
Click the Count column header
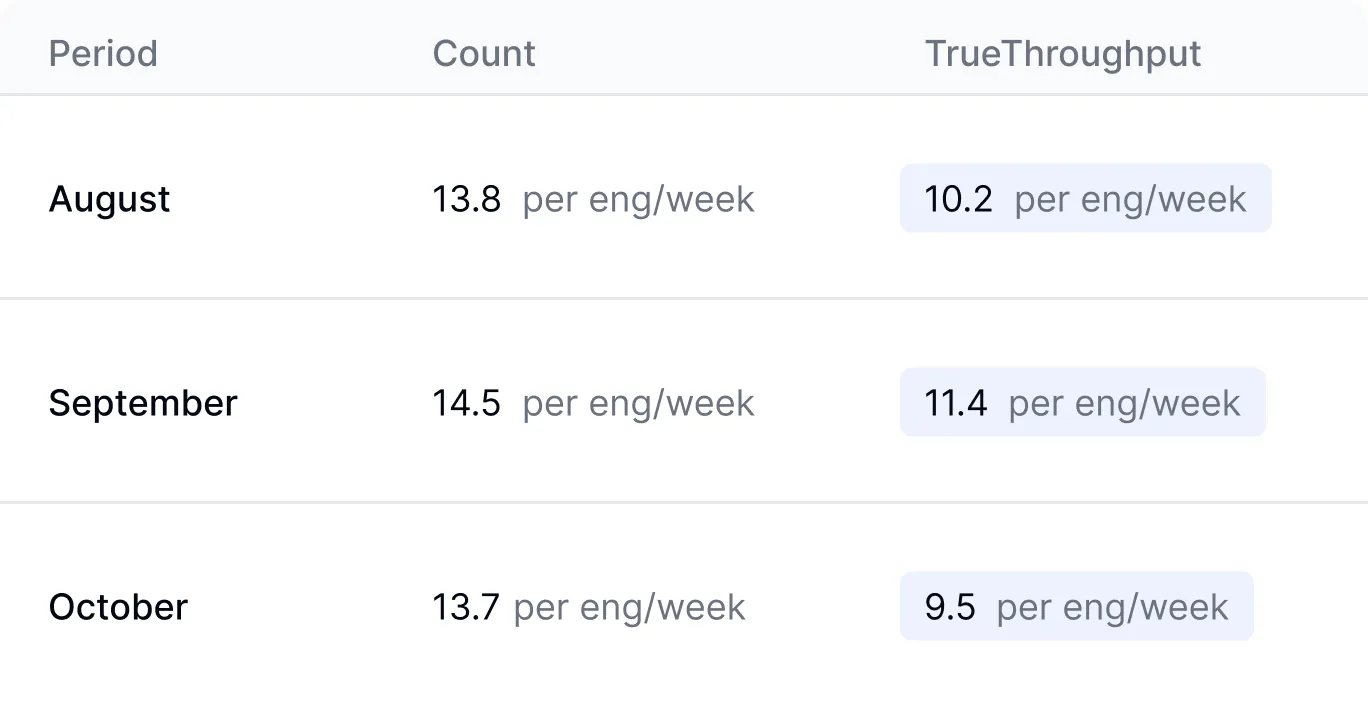click(x=484, y=54)
